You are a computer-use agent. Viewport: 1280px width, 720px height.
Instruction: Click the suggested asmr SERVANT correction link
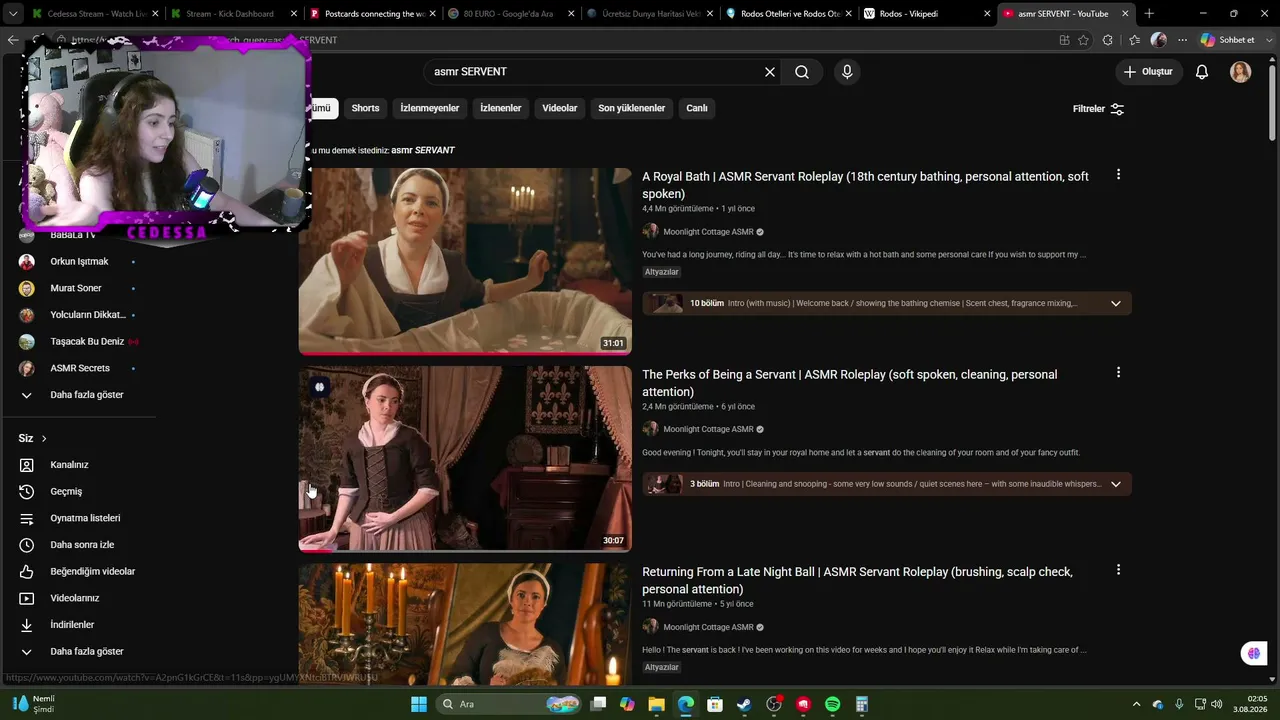click(423, 150)
